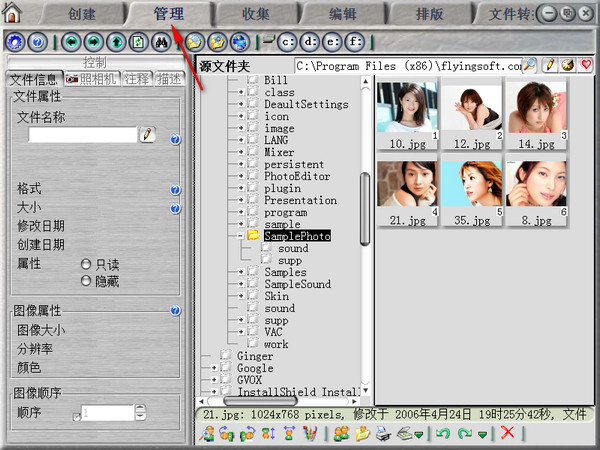600x450 pixels.
Task: Open the 收集 tab
Action: point(255,13)
